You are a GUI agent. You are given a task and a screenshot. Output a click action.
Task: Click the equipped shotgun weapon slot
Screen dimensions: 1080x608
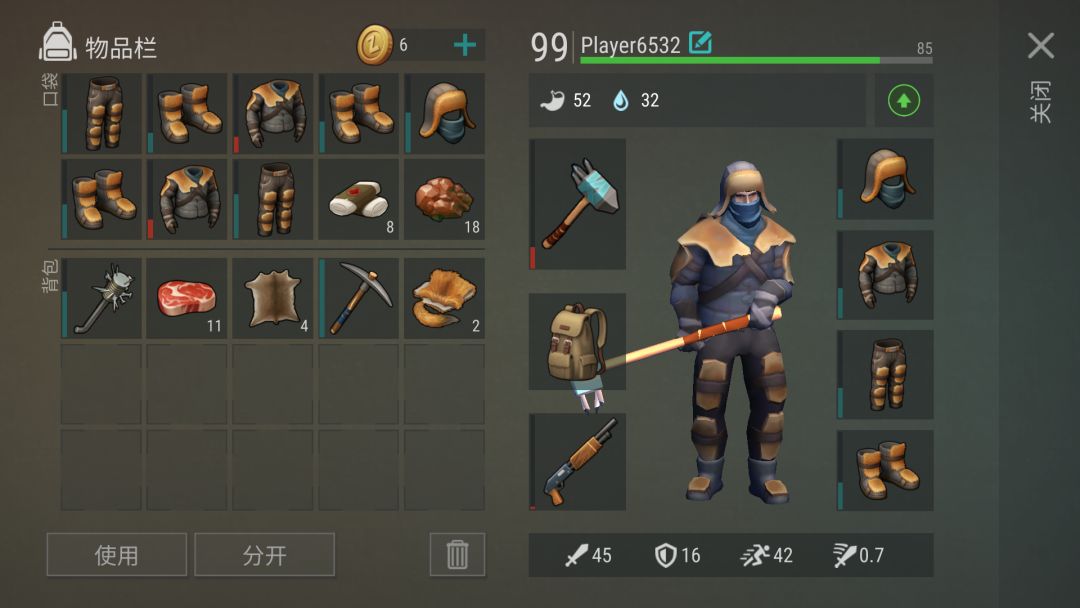click(x=577, y=462)
